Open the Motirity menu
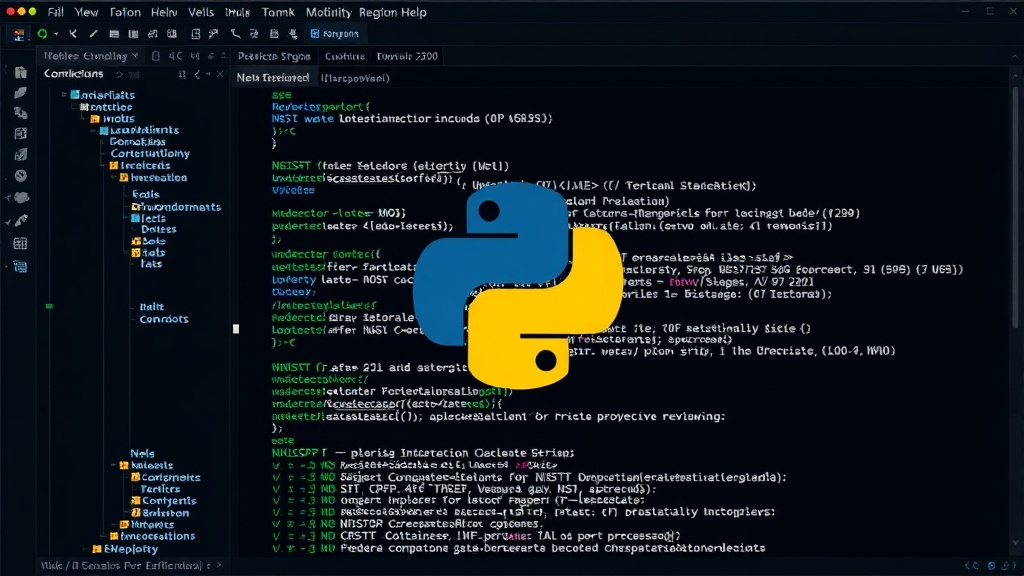The width and height of the screenshot is (1024, 576). 328,12
